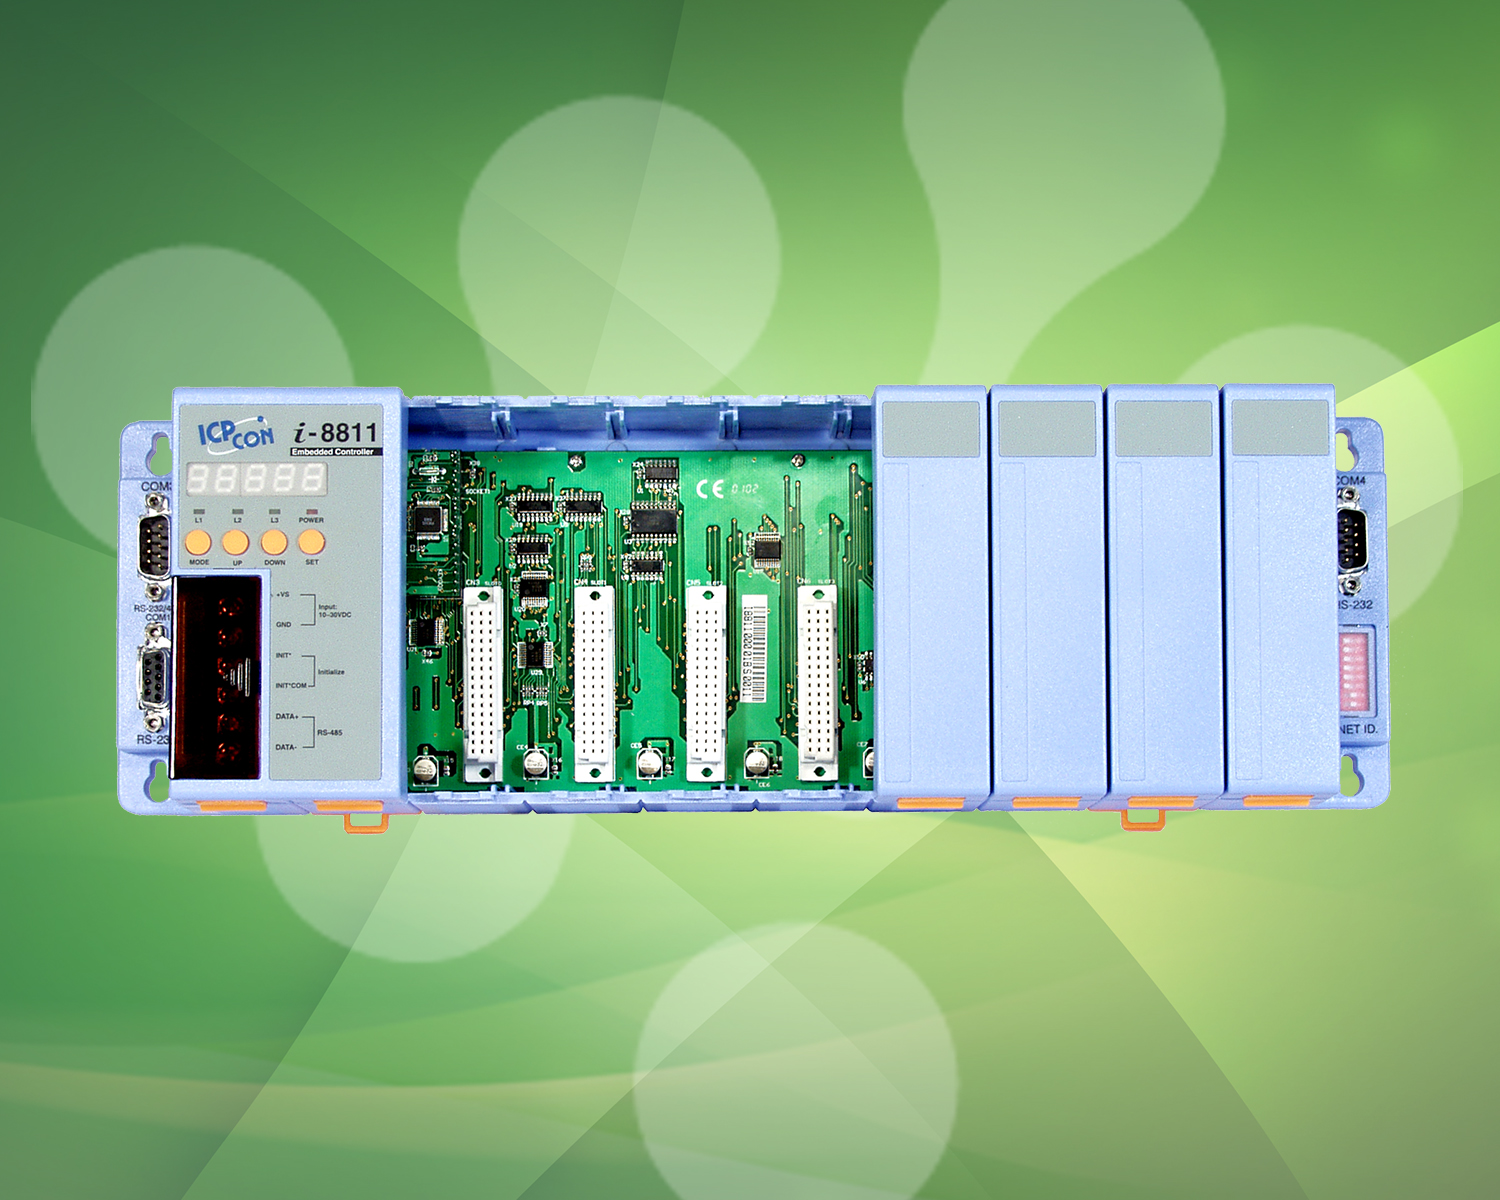Click the five-digit LED display
This screenshot has height=1200, width=1500.
tap(256, 479)
